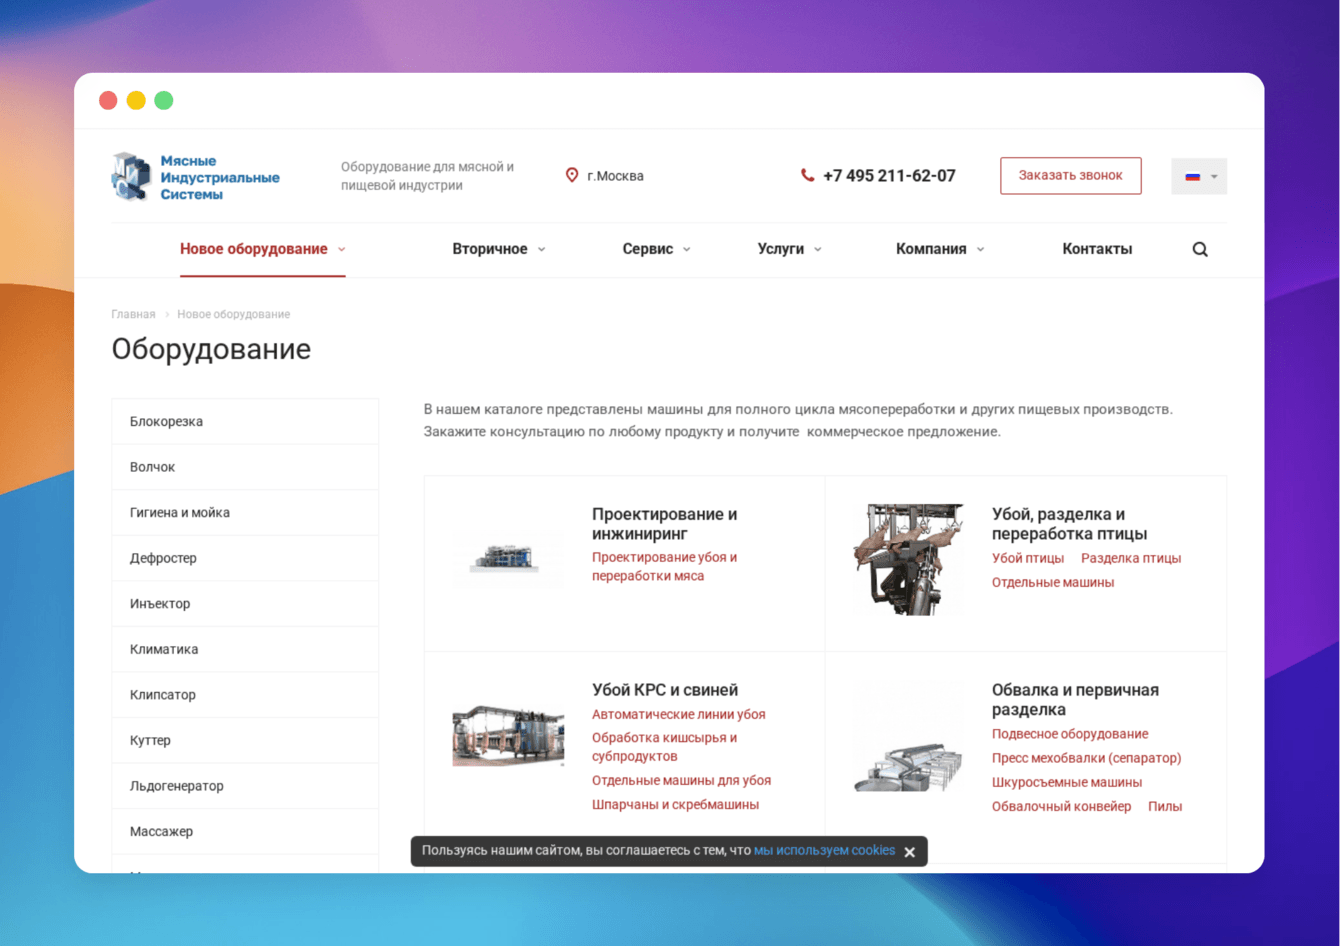Expand the Сервис menu chevron
1340x946 pixels.
coord(686,249)
